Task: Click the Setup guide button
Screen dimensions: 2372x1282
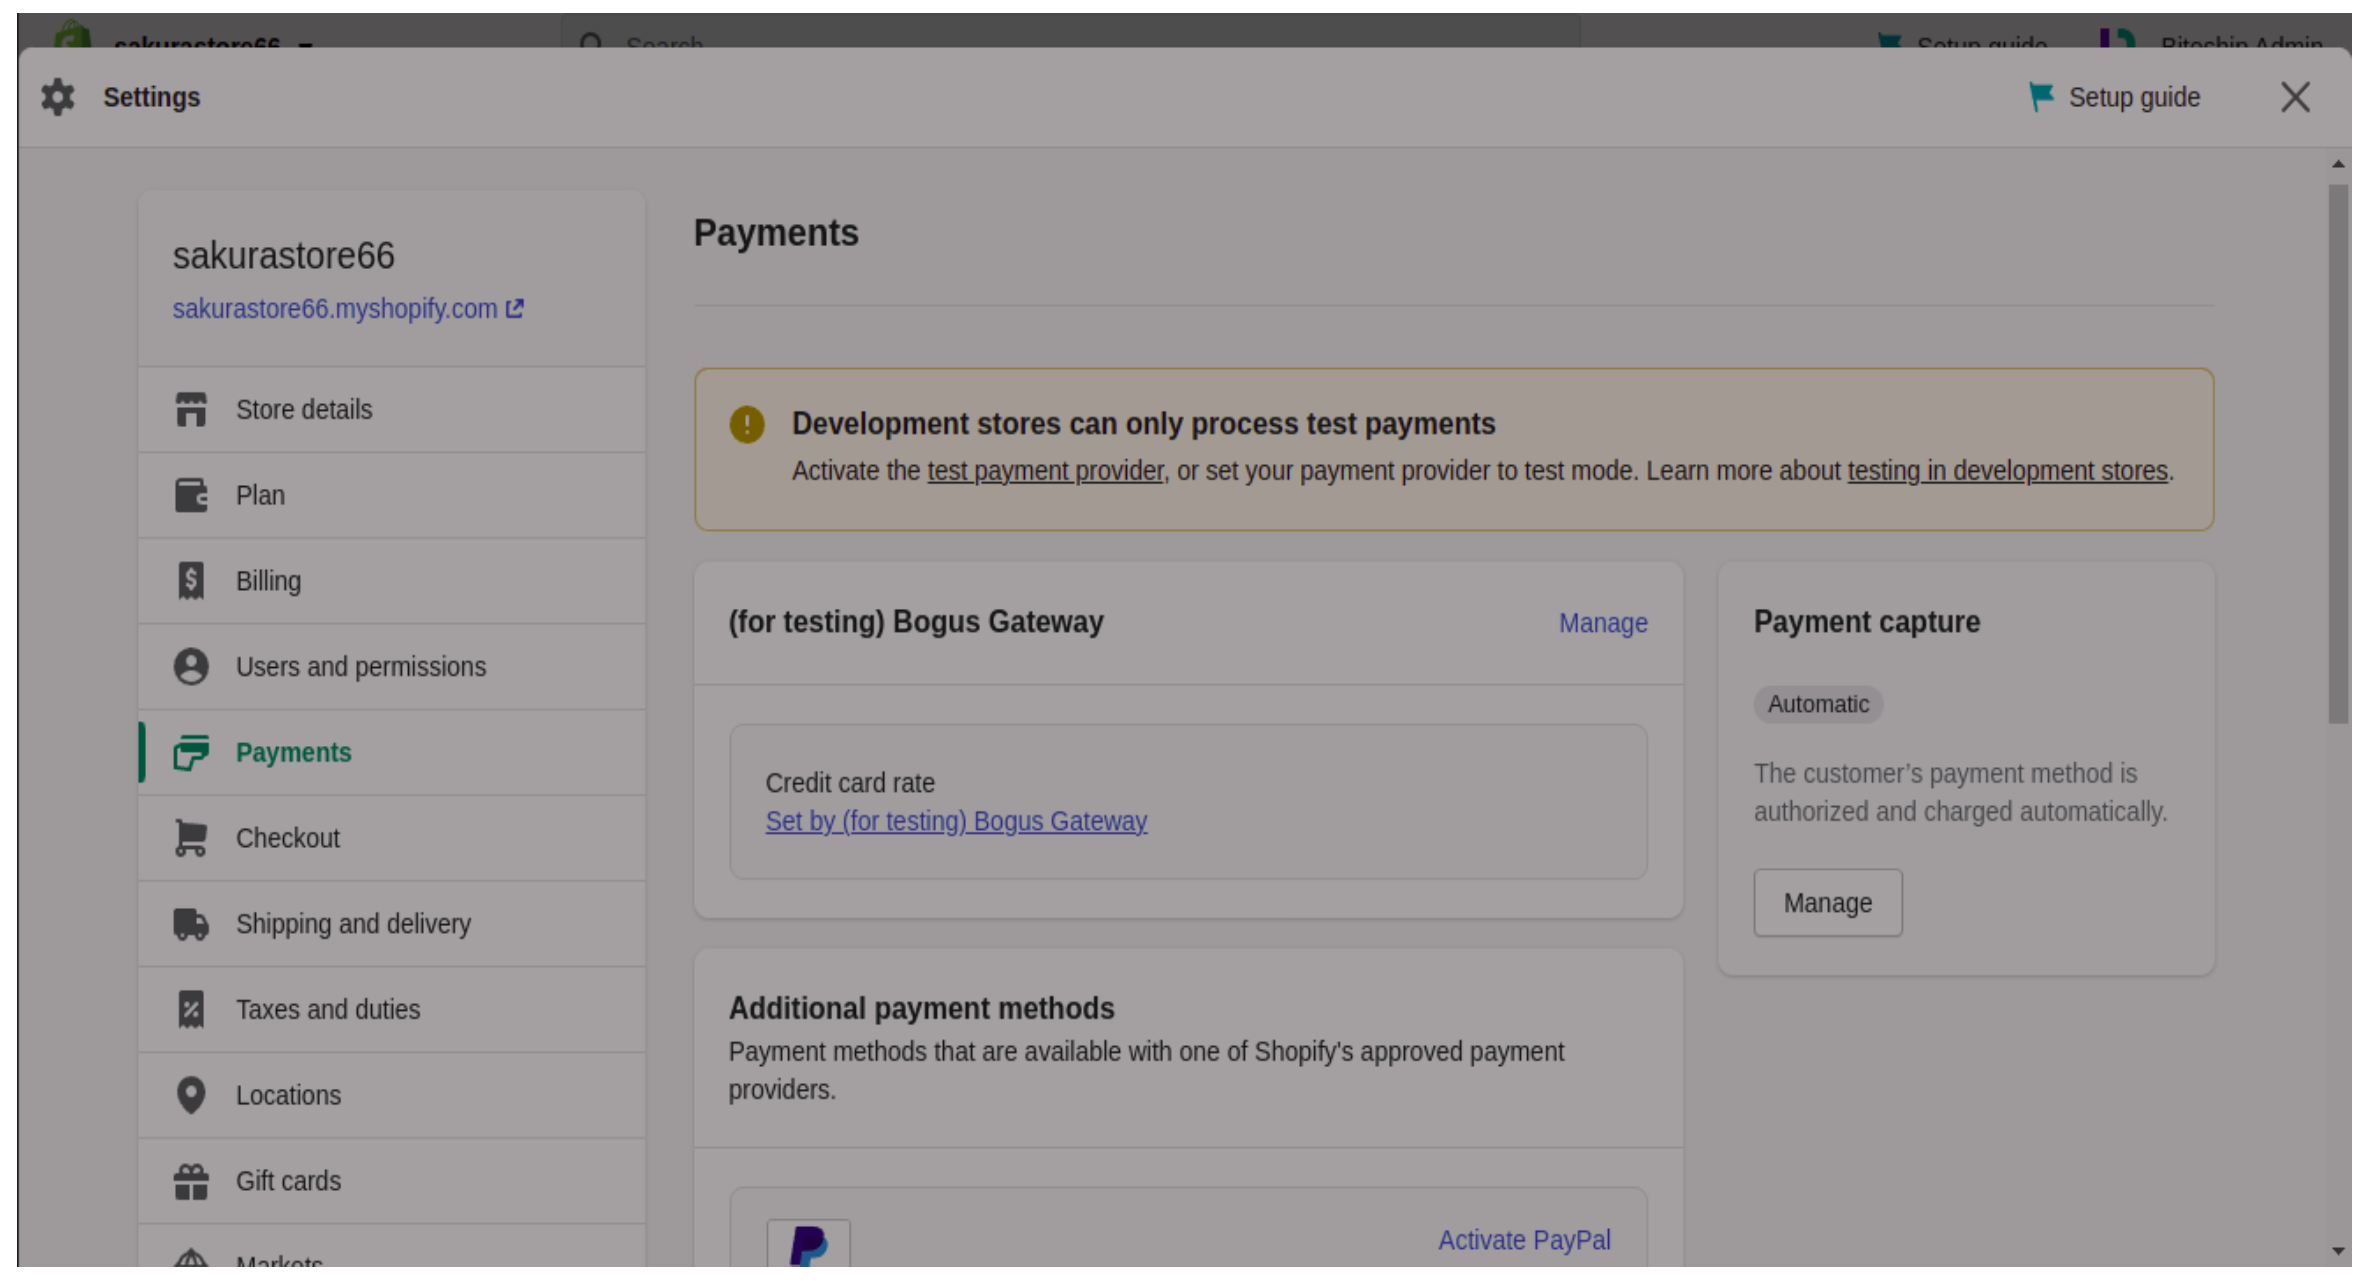Action: click(2116, 97)
